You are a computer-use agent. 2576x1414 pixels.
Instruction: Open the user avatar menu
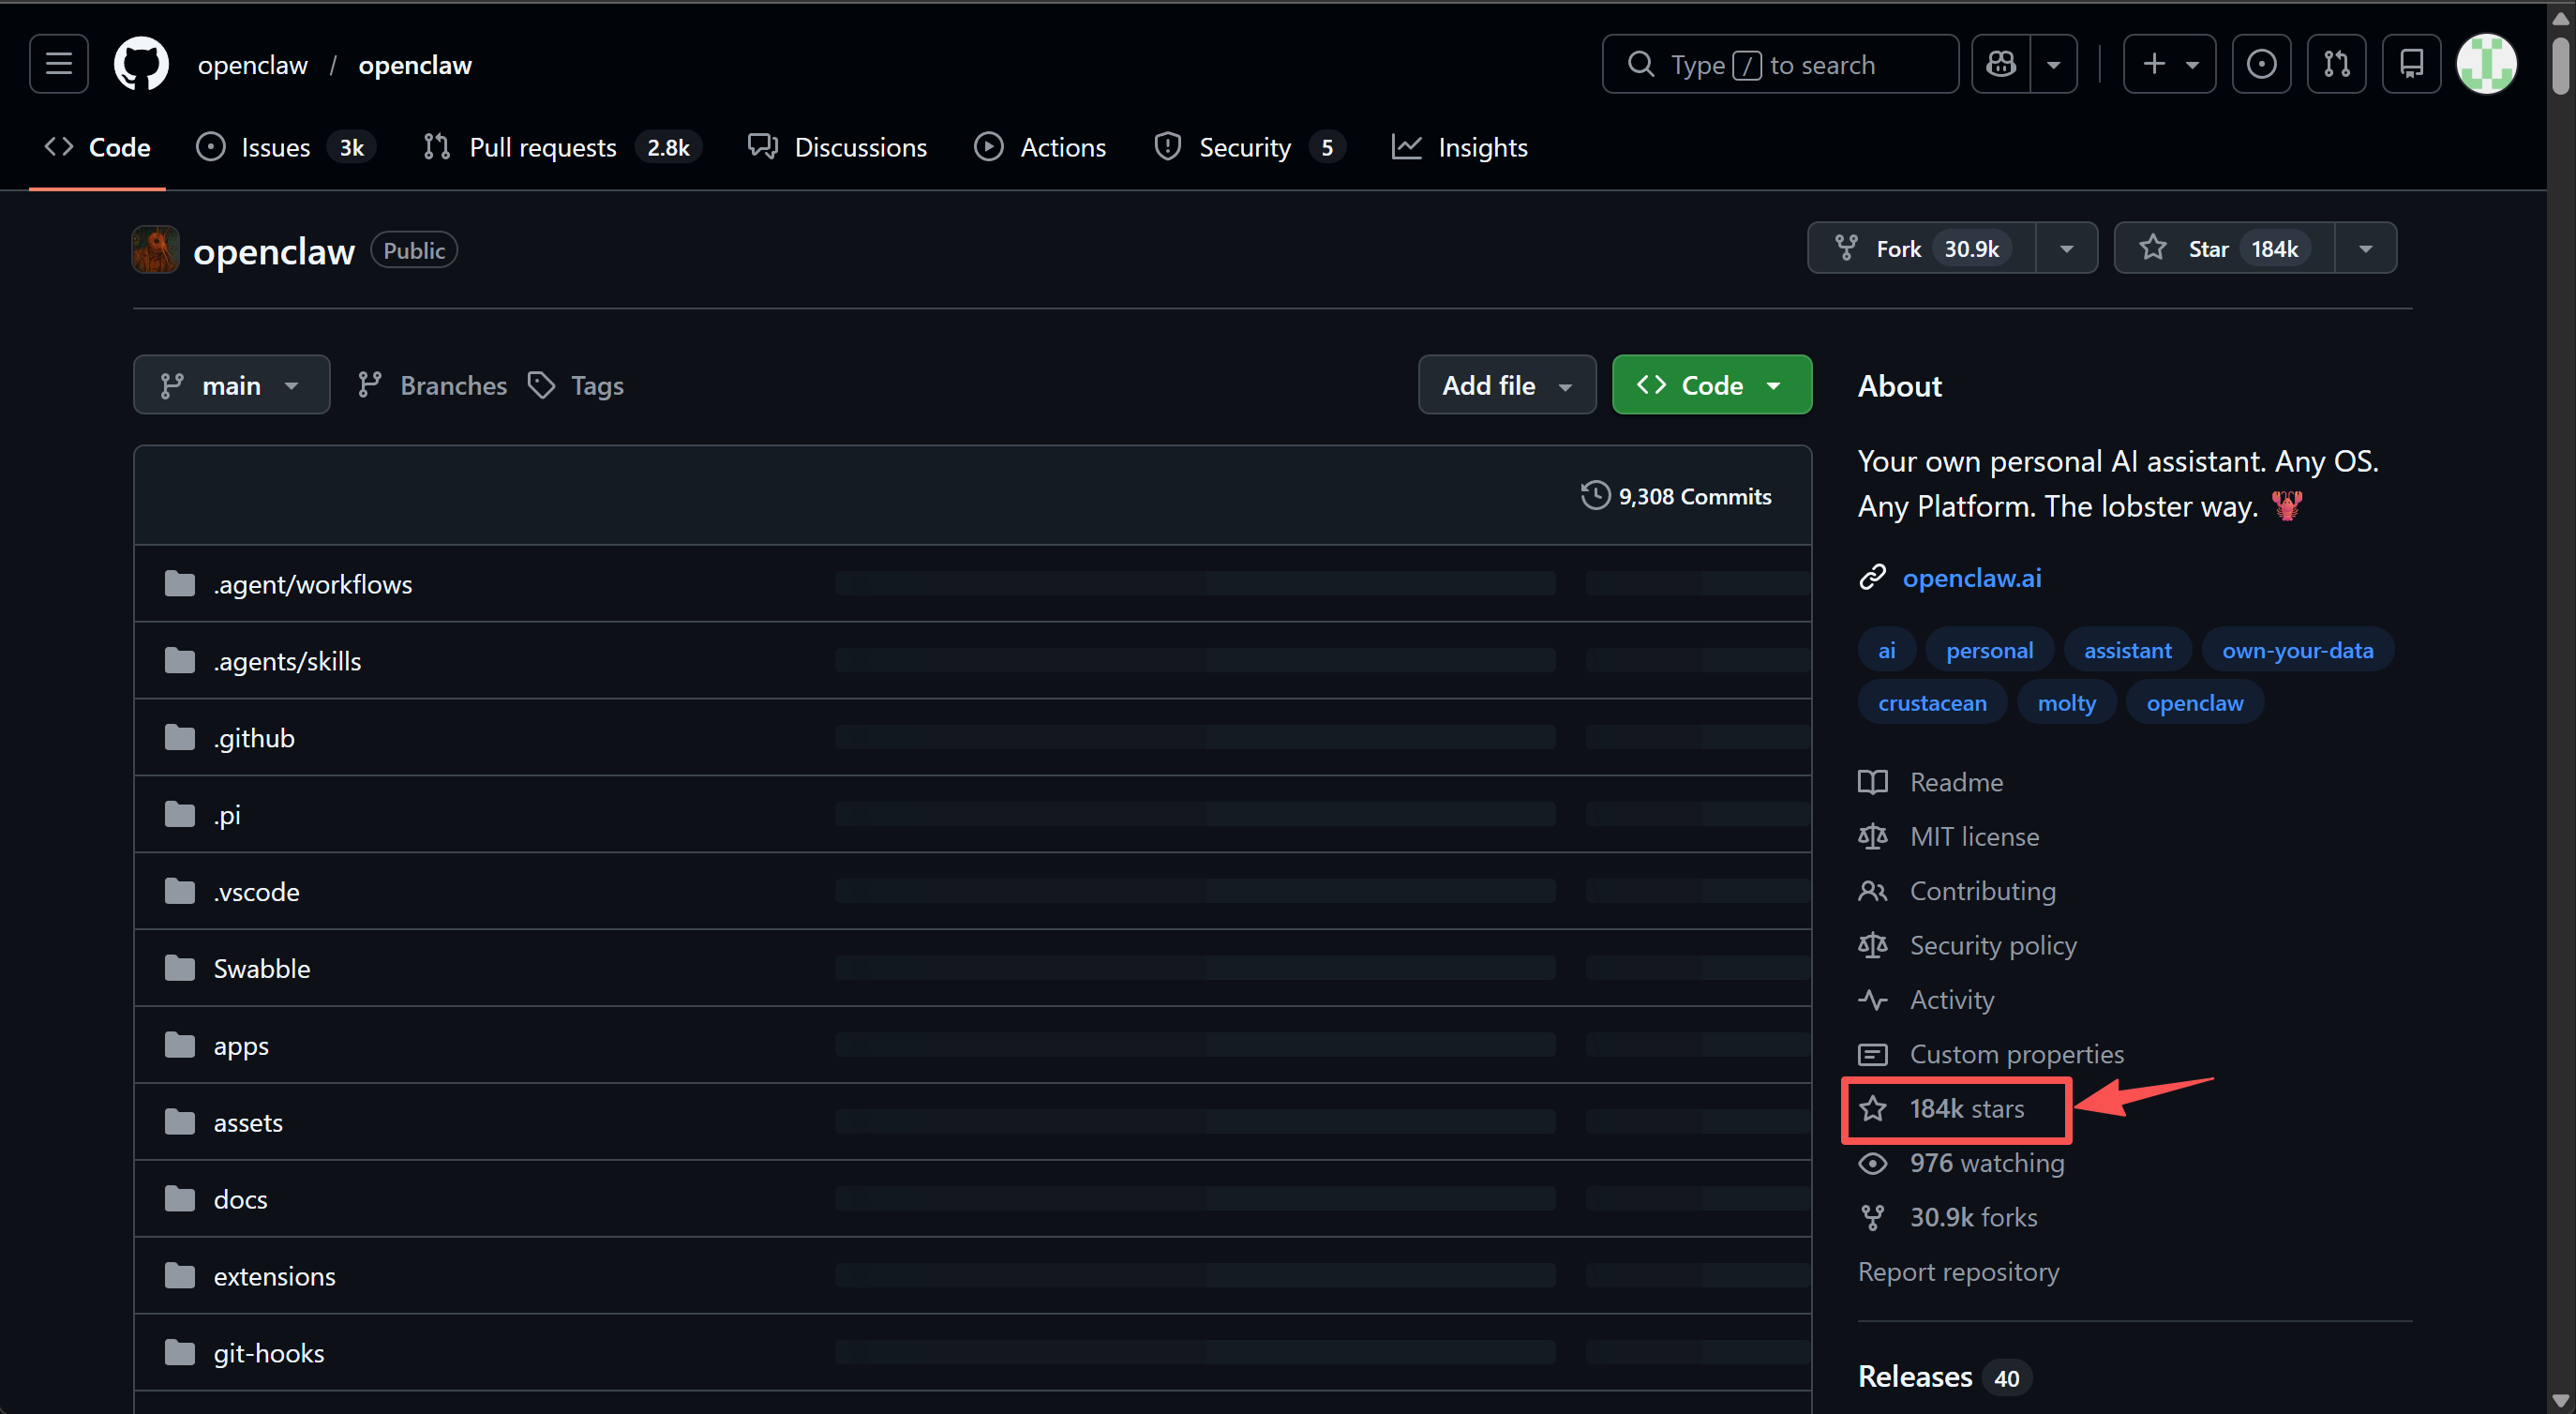(x=2486, y=64)
